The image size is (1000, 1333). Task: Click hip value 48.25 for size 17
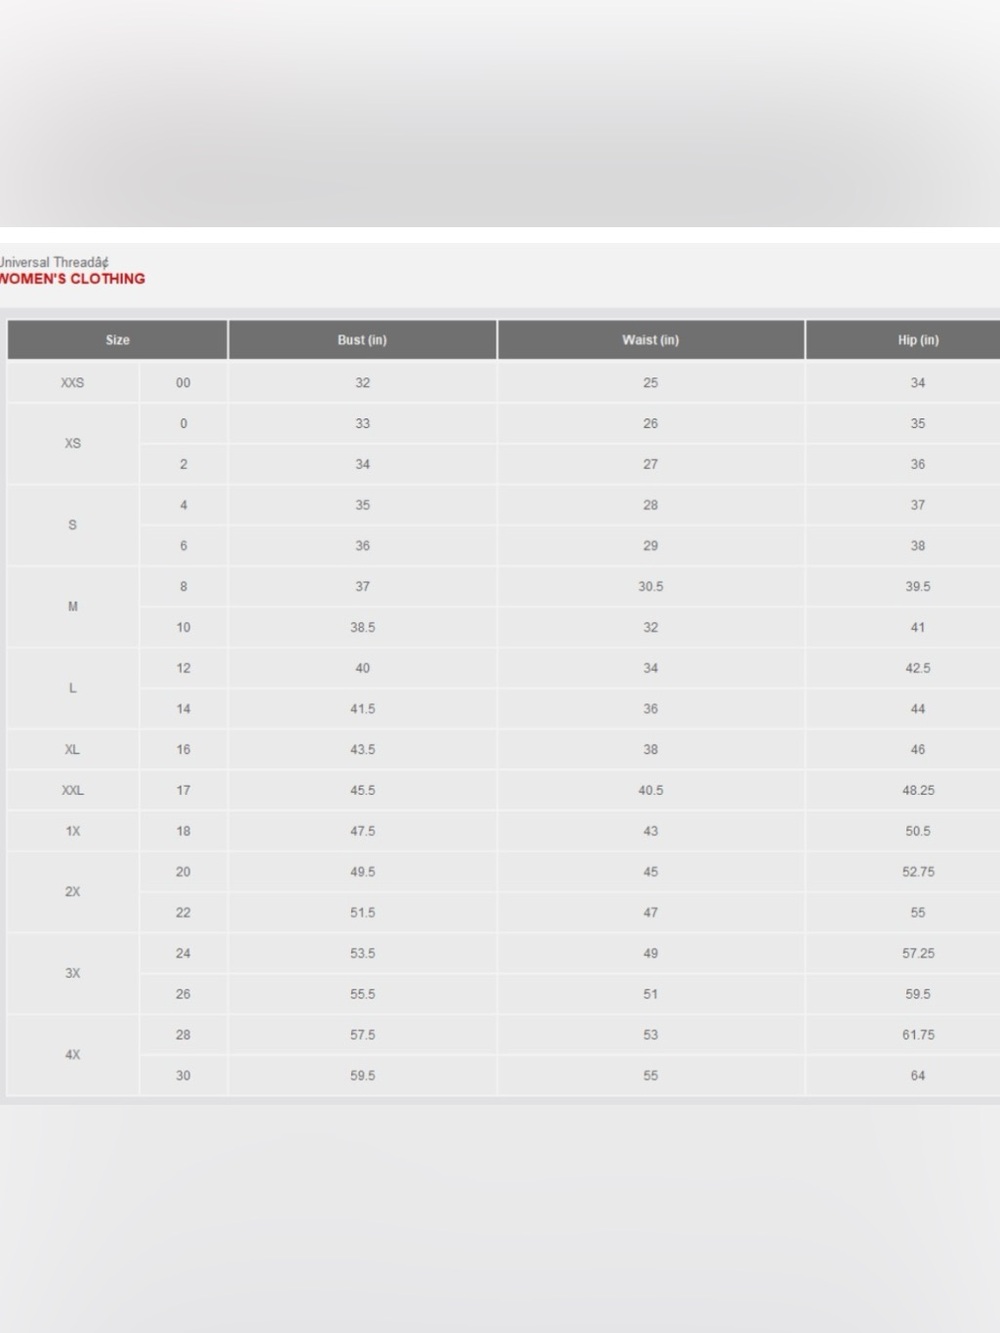point(903,791)
